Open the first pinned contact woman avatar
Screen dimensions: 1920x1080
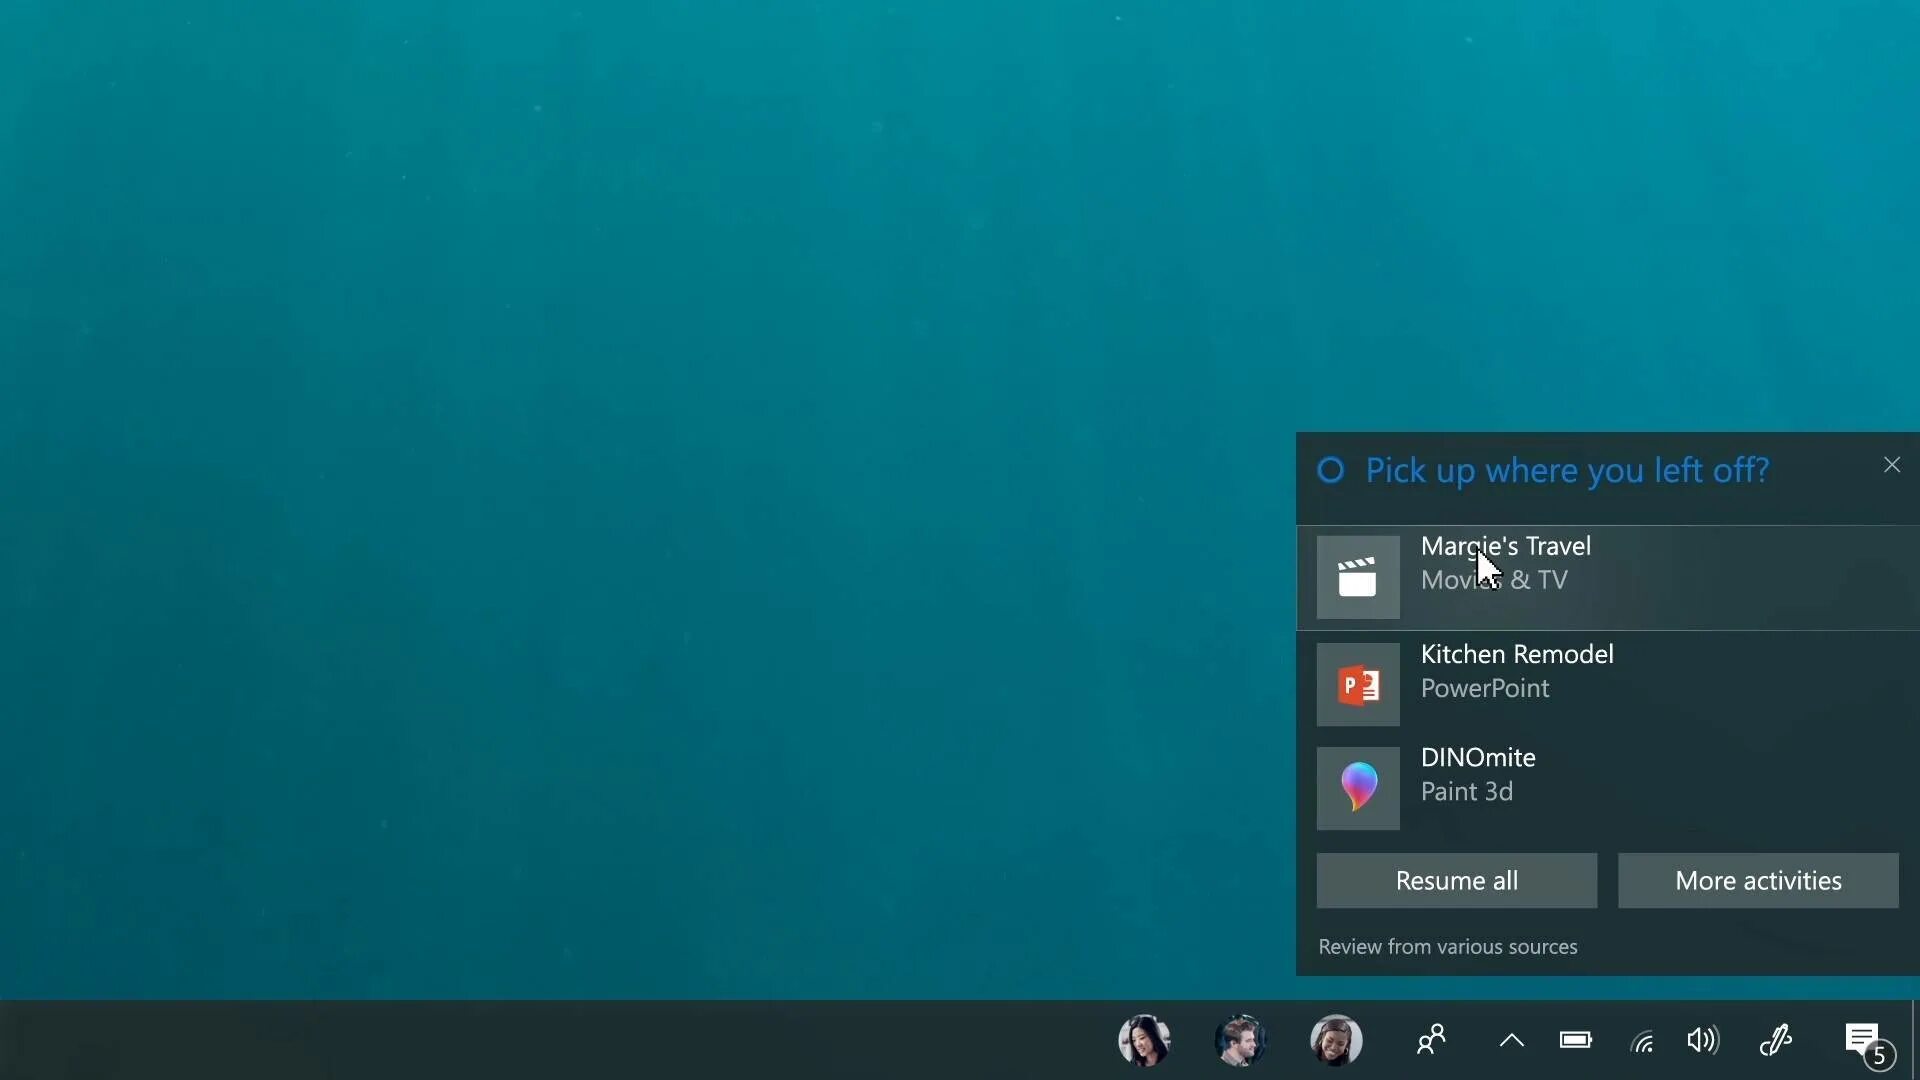tap(1144, 1040)
